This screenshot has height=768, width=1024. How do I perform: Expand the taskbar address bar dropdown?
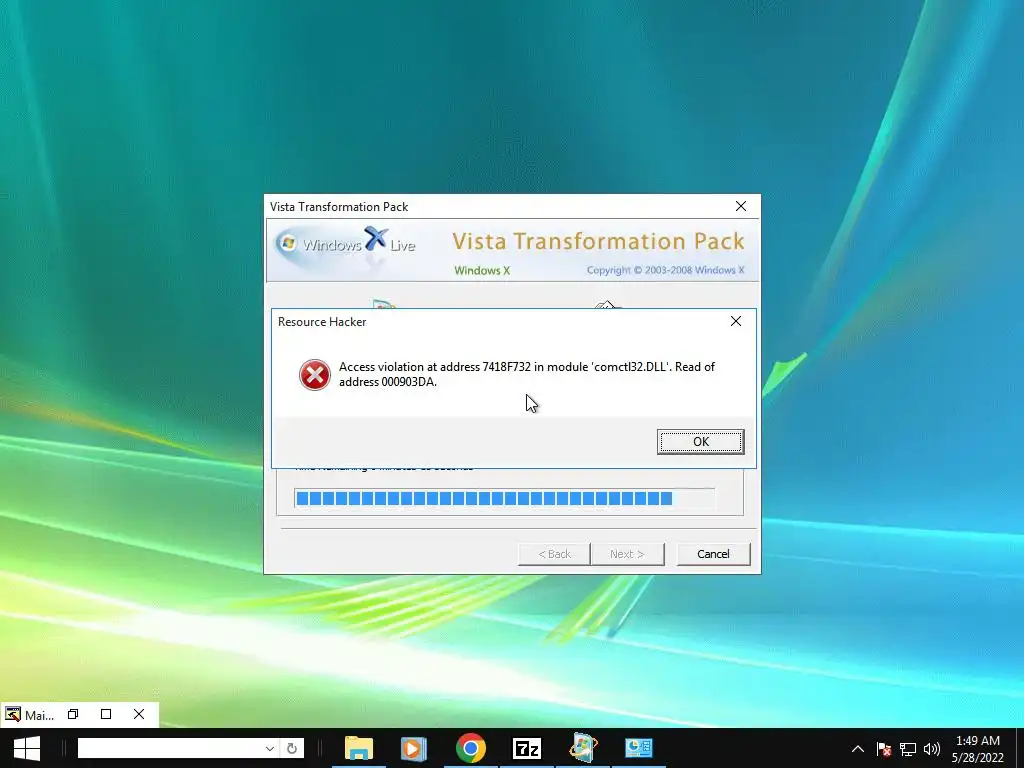270,748
